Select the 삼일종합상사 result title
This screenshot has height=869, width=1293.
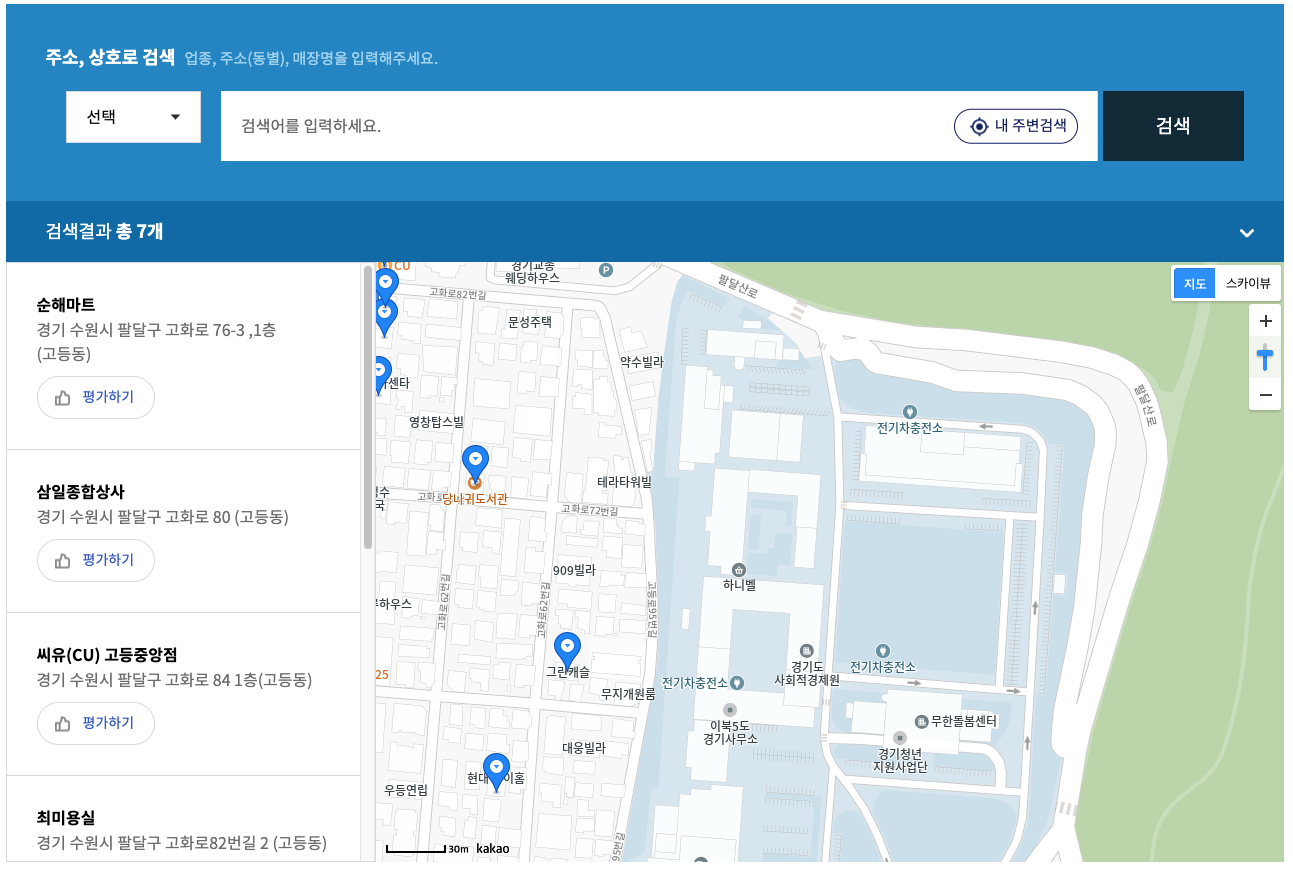coord(81,491)
